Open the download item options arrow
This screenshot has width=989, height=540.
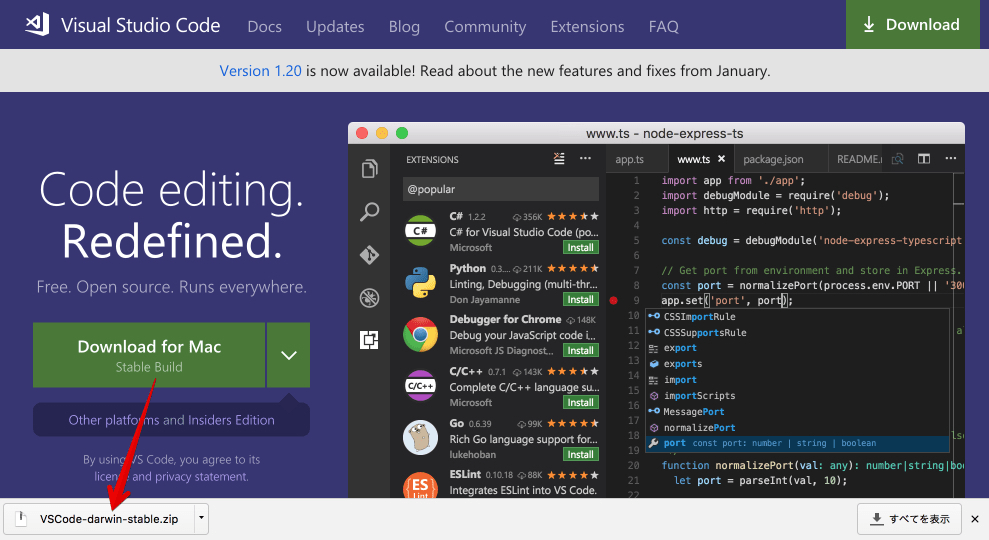pyautogui.click(x=201, y=519)
